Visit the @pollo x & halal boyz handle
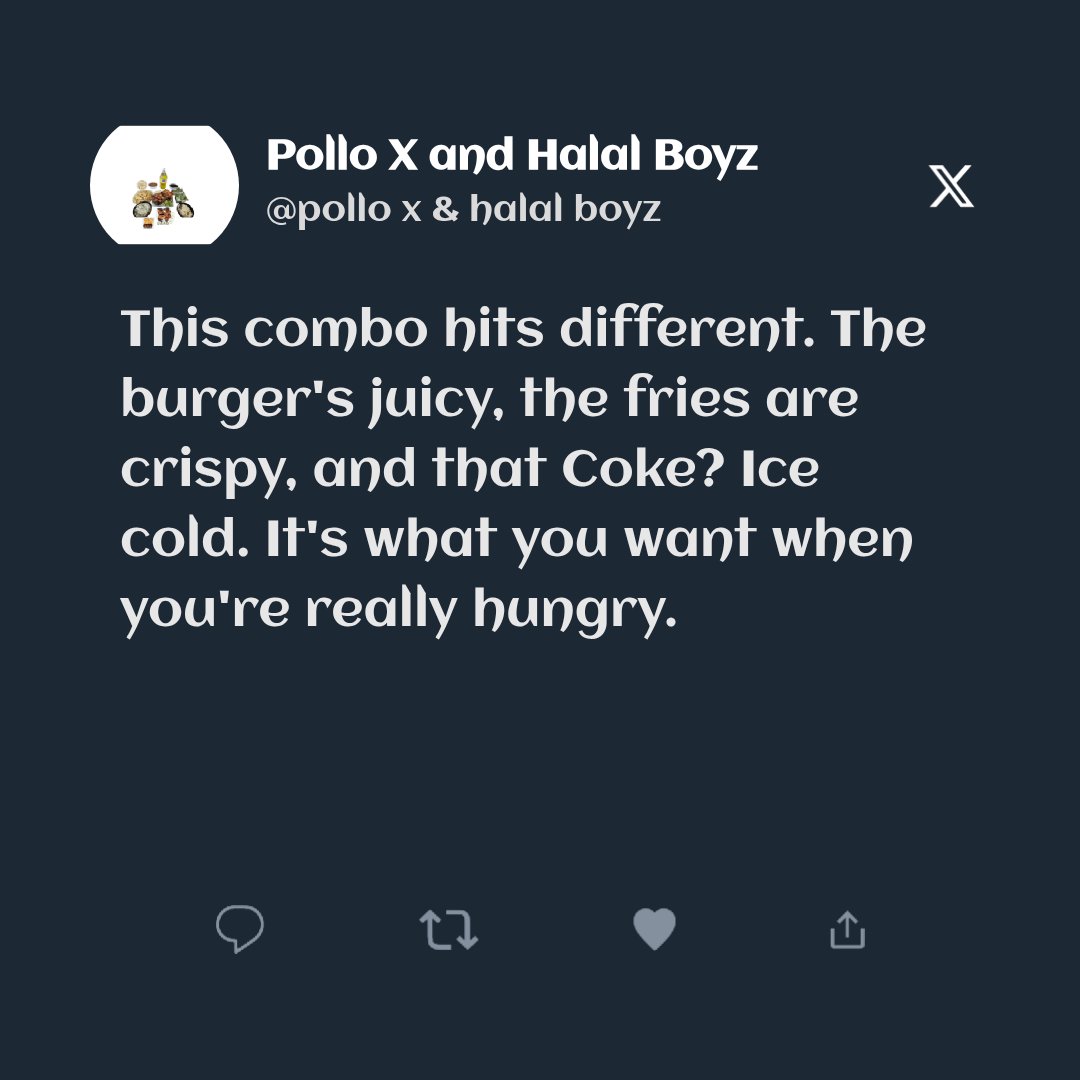This screenshot has width=1080, height=1080. pyautogui.click(x=464, y=209)
